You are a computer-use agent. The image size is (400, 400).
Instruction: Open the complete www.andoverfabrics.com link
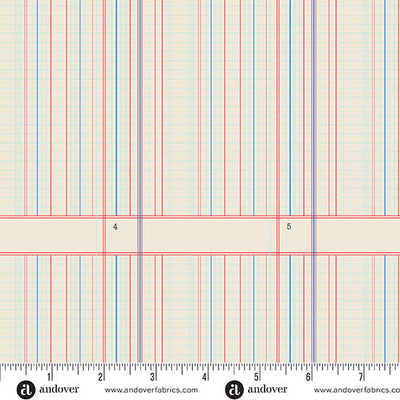tap(151, 390)
